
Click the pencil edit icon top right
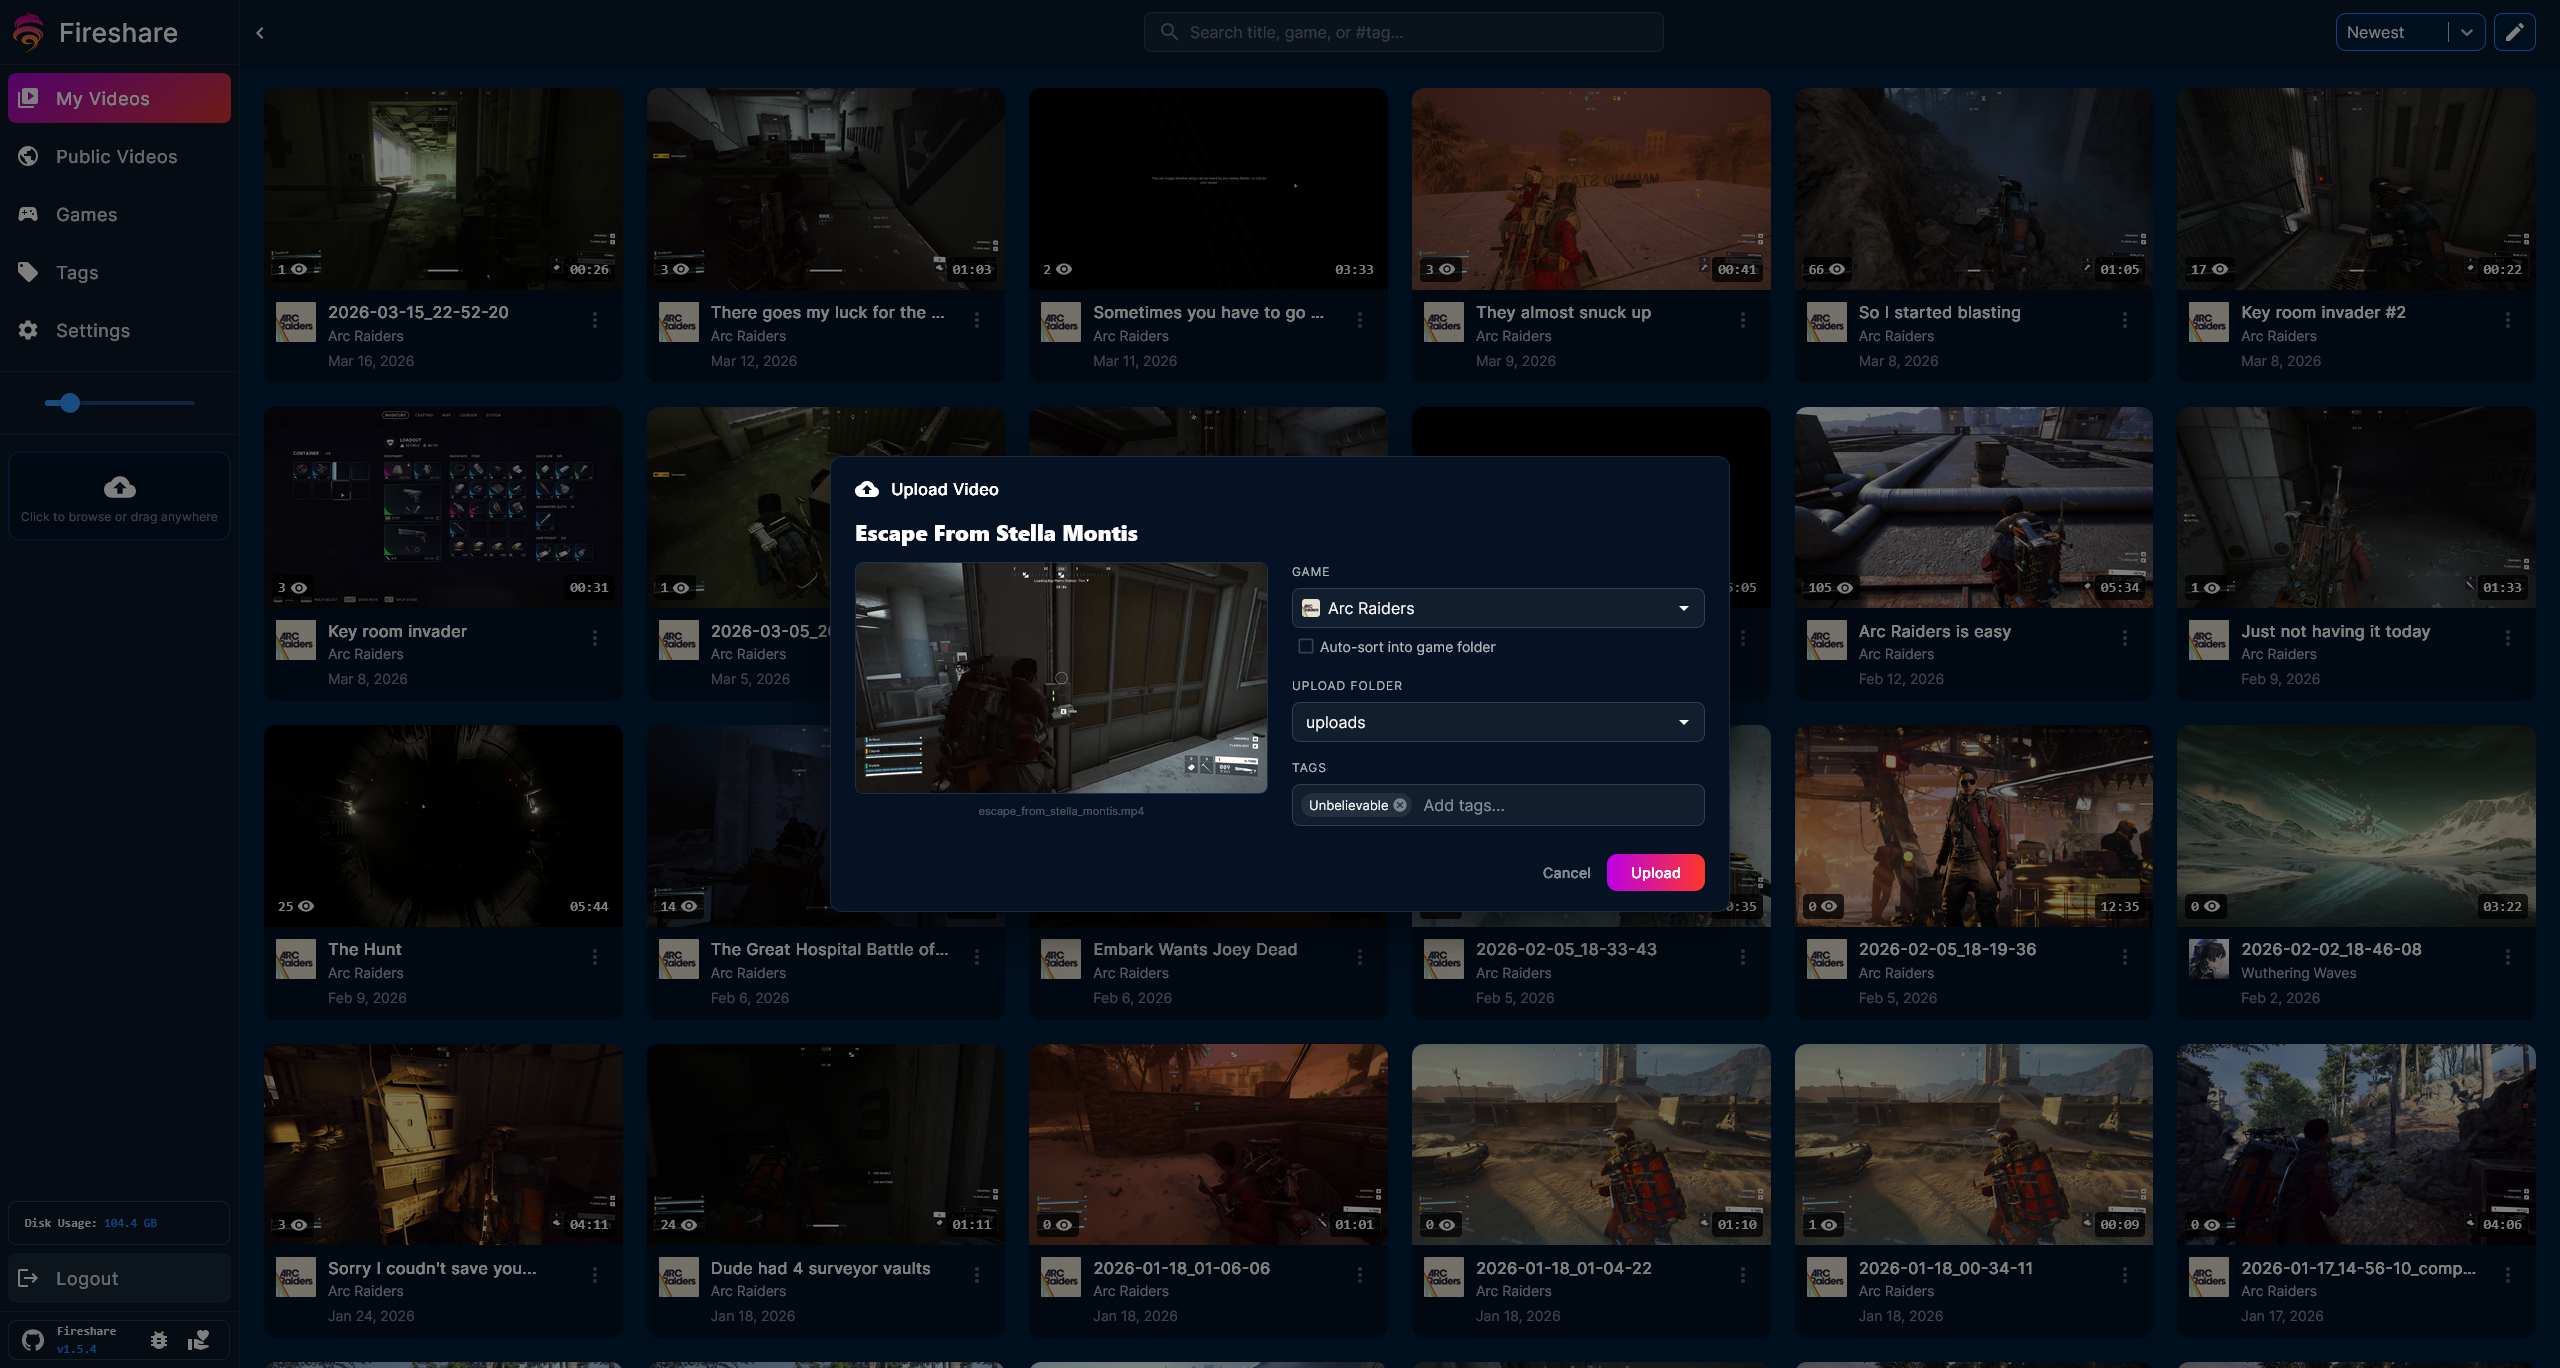click(2514, 32)
